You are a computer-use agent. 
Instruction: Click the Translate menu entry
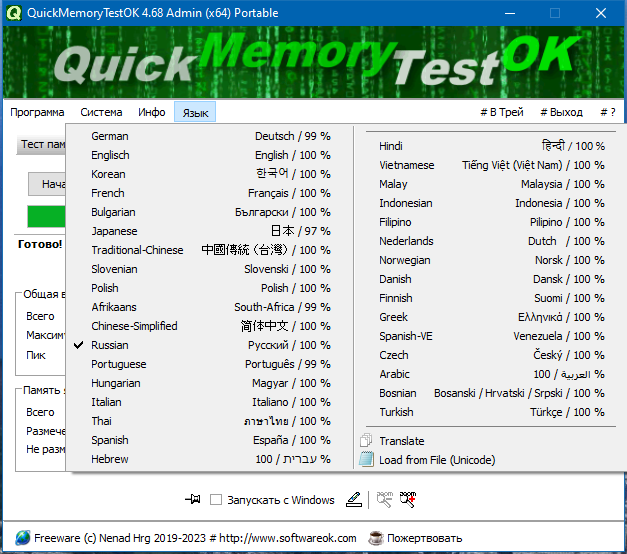[491, 441]
